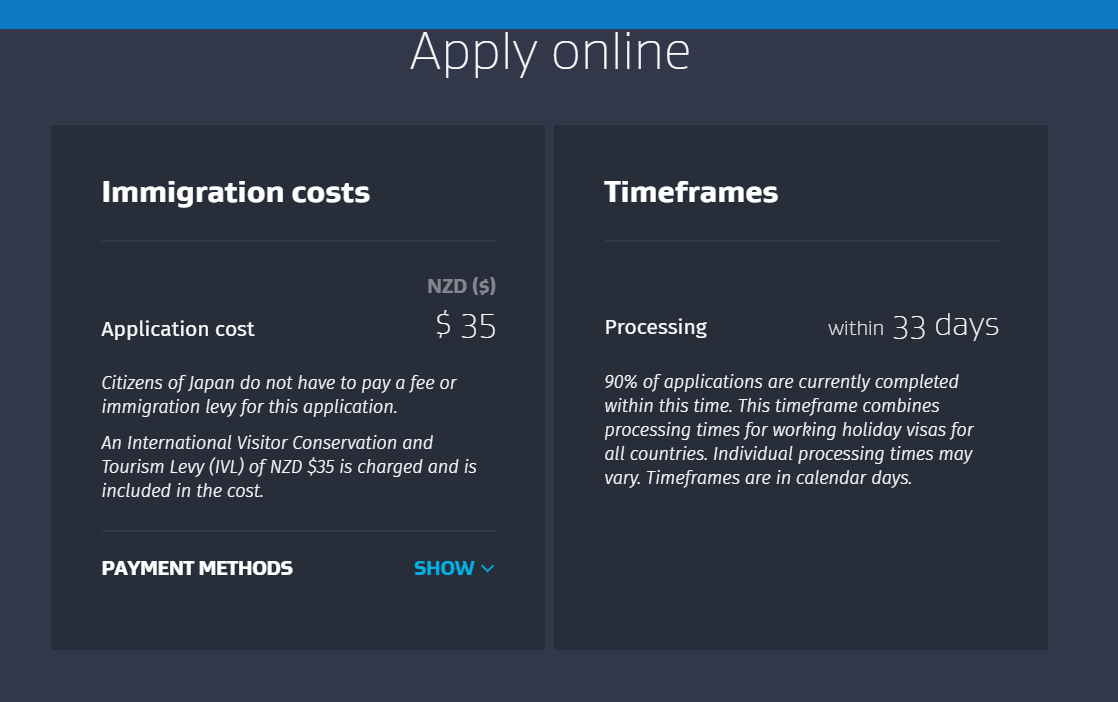Click the Immigration costs heading
1118x702 pixels.
pos(235,192)
